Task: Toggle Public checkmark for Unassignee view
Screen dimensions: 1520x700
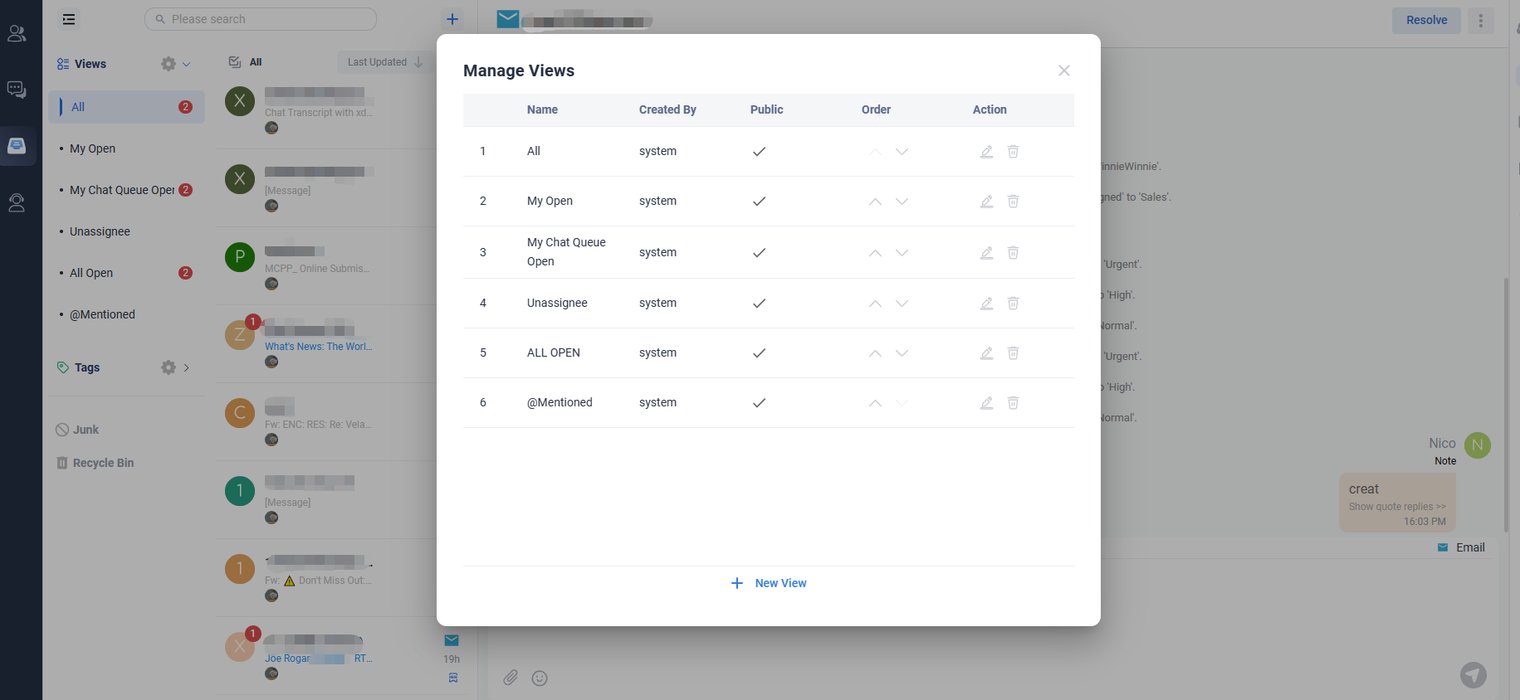Action: click(x=759, y=303)
